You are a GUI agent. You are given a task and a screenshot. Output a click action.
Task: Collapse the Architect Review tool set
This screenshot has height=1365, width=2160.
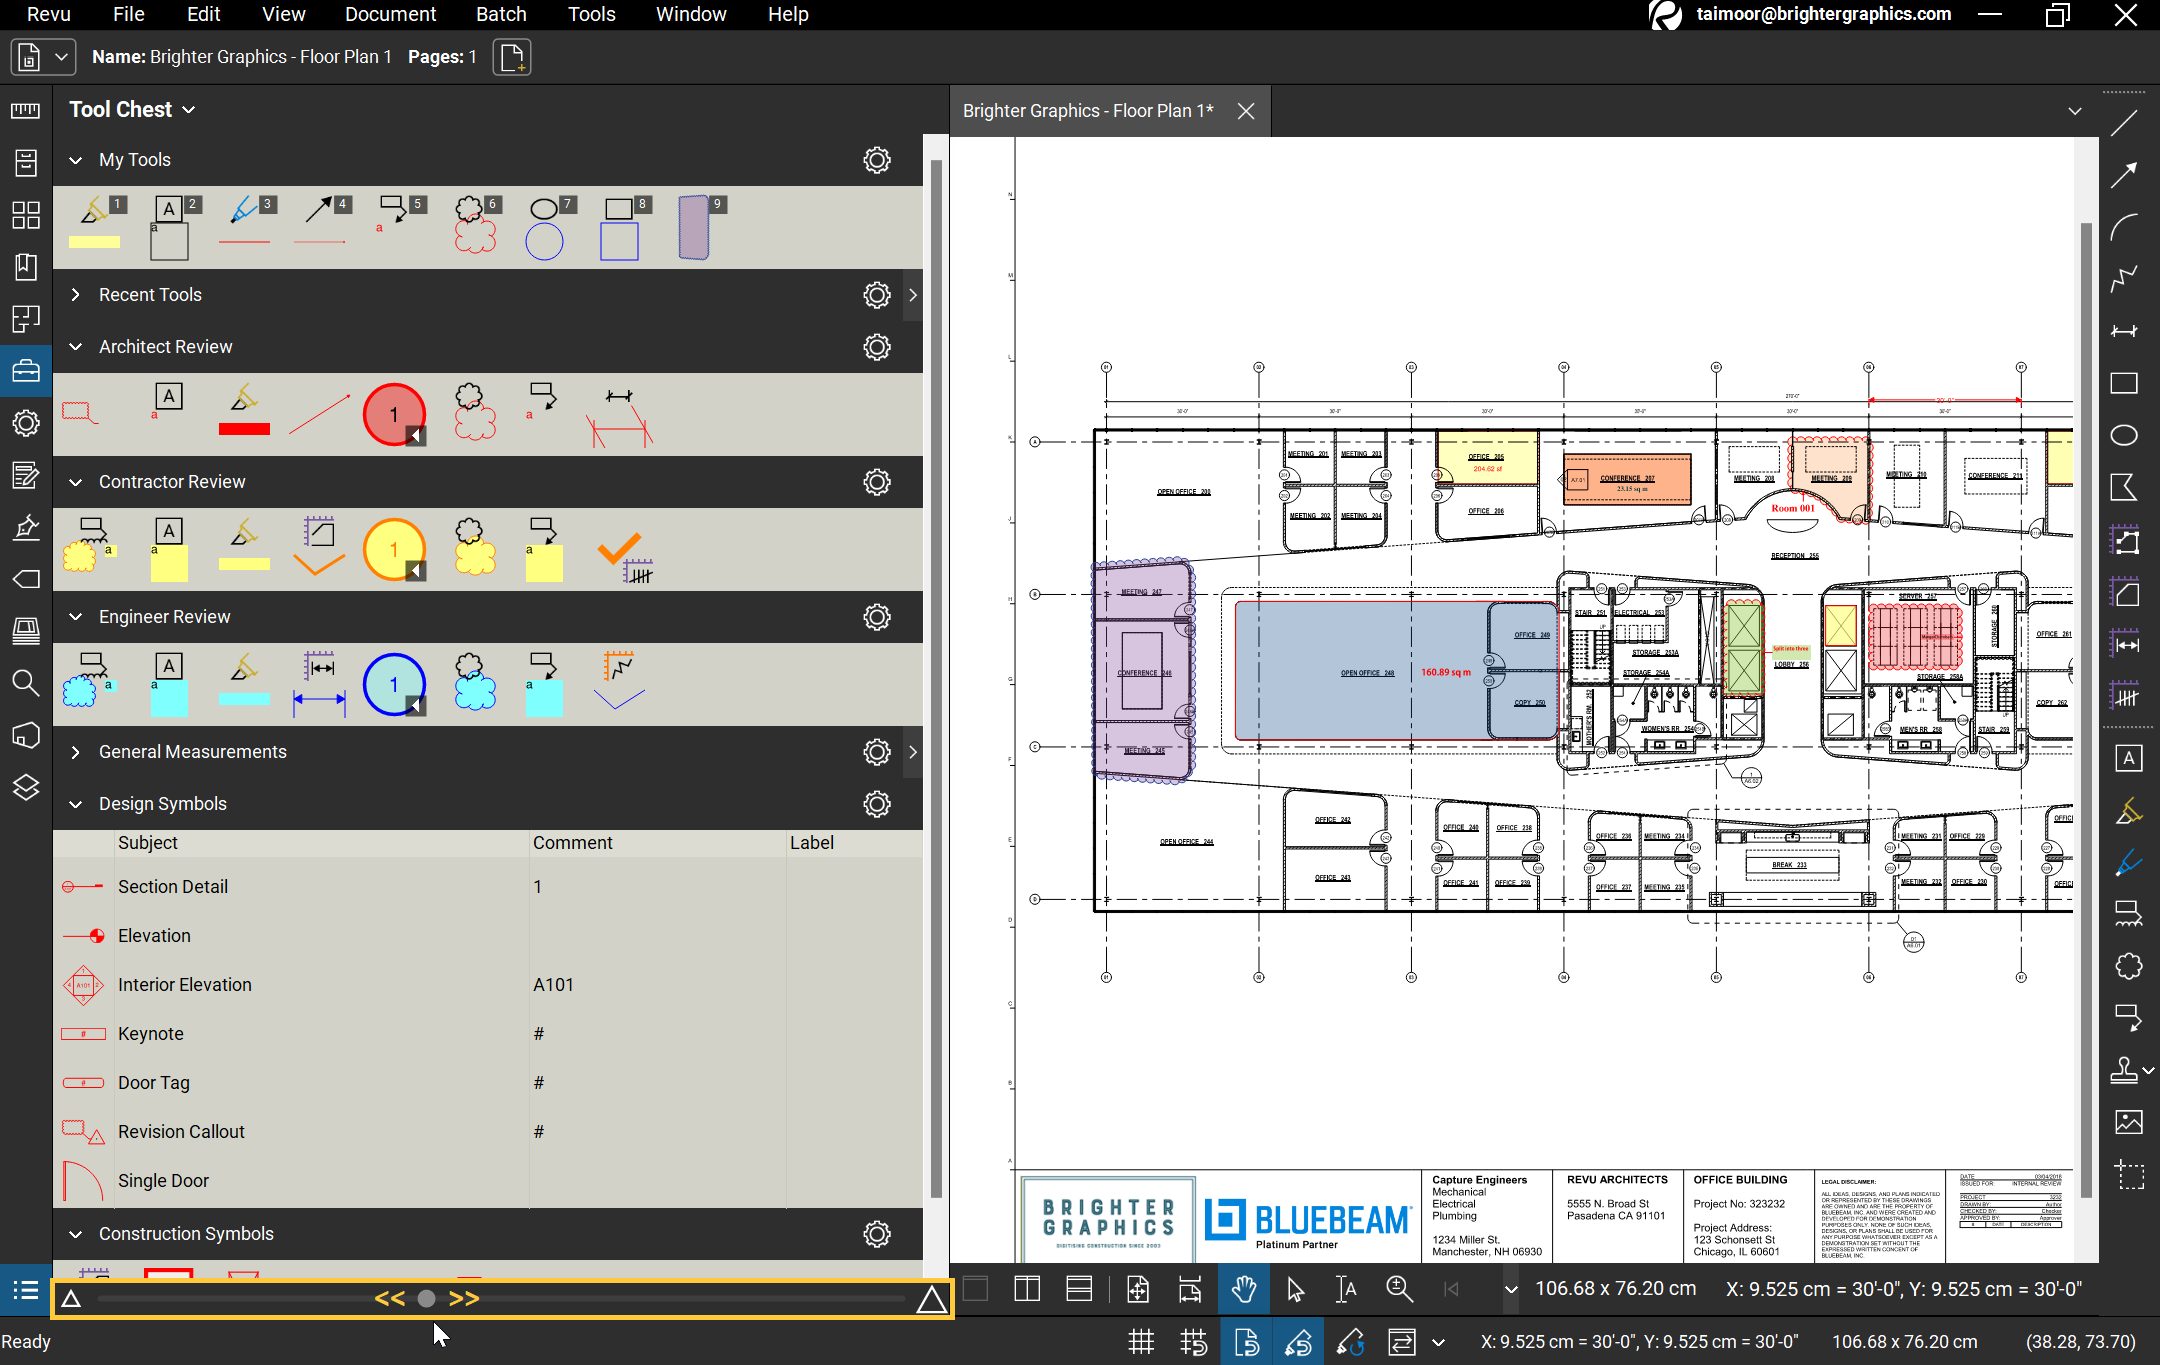tap(75, 347)
